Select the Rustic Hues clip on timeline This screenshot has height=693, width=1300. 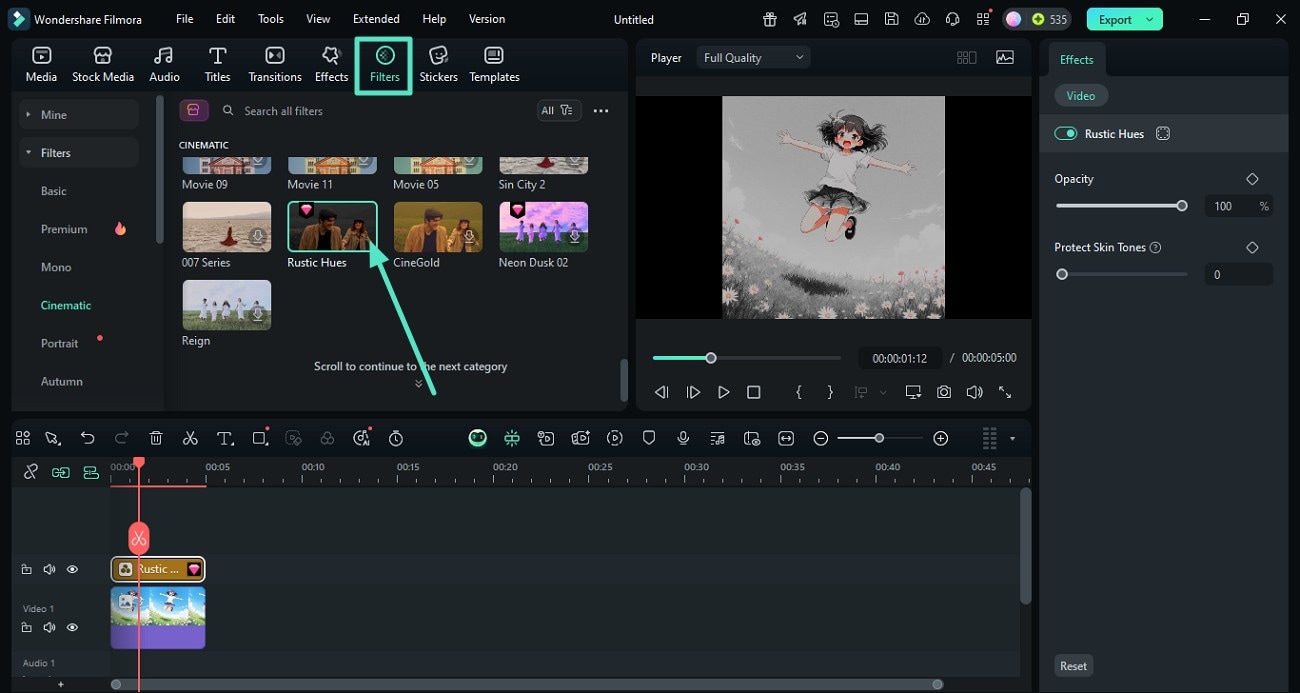[158, 569]
